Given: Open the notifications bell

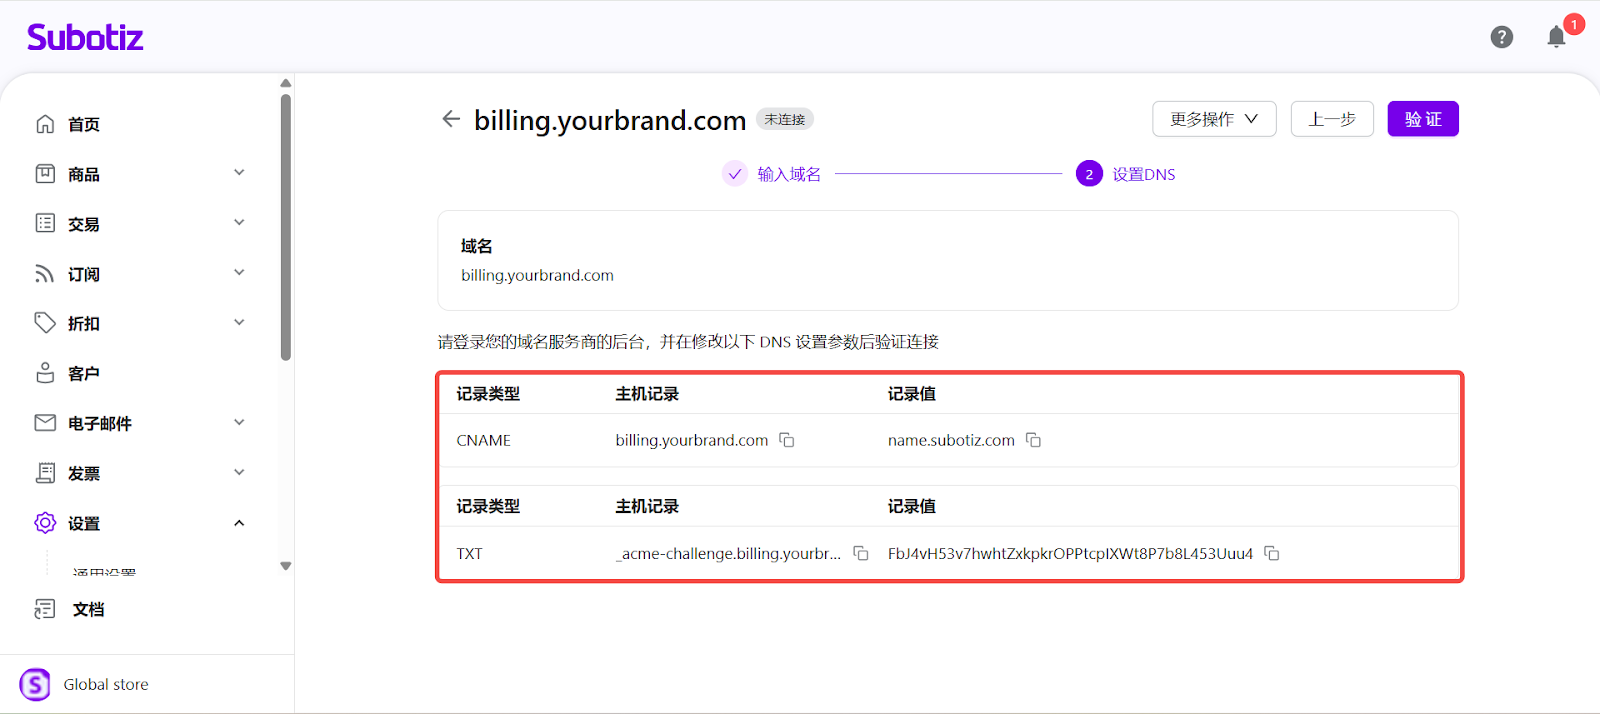Looking at the screenshot, I should [1556, 37].
